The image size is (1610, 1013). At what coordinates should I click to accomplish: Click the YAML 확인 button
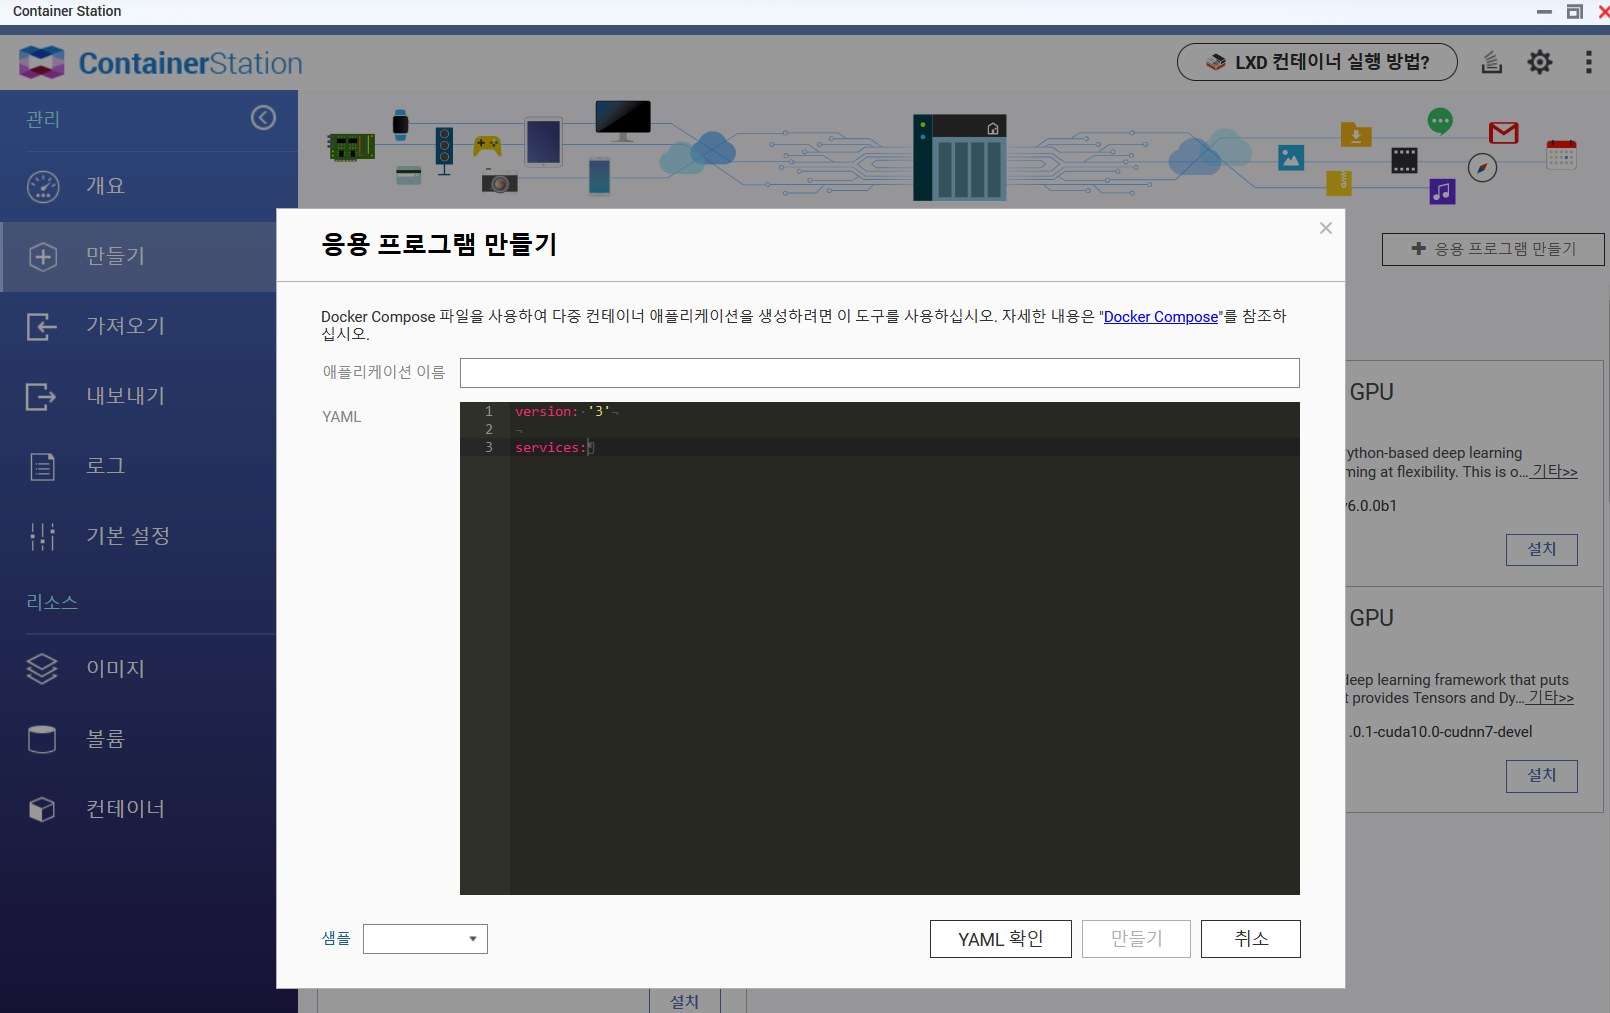pyautogui.click(x=1001, y=939)
